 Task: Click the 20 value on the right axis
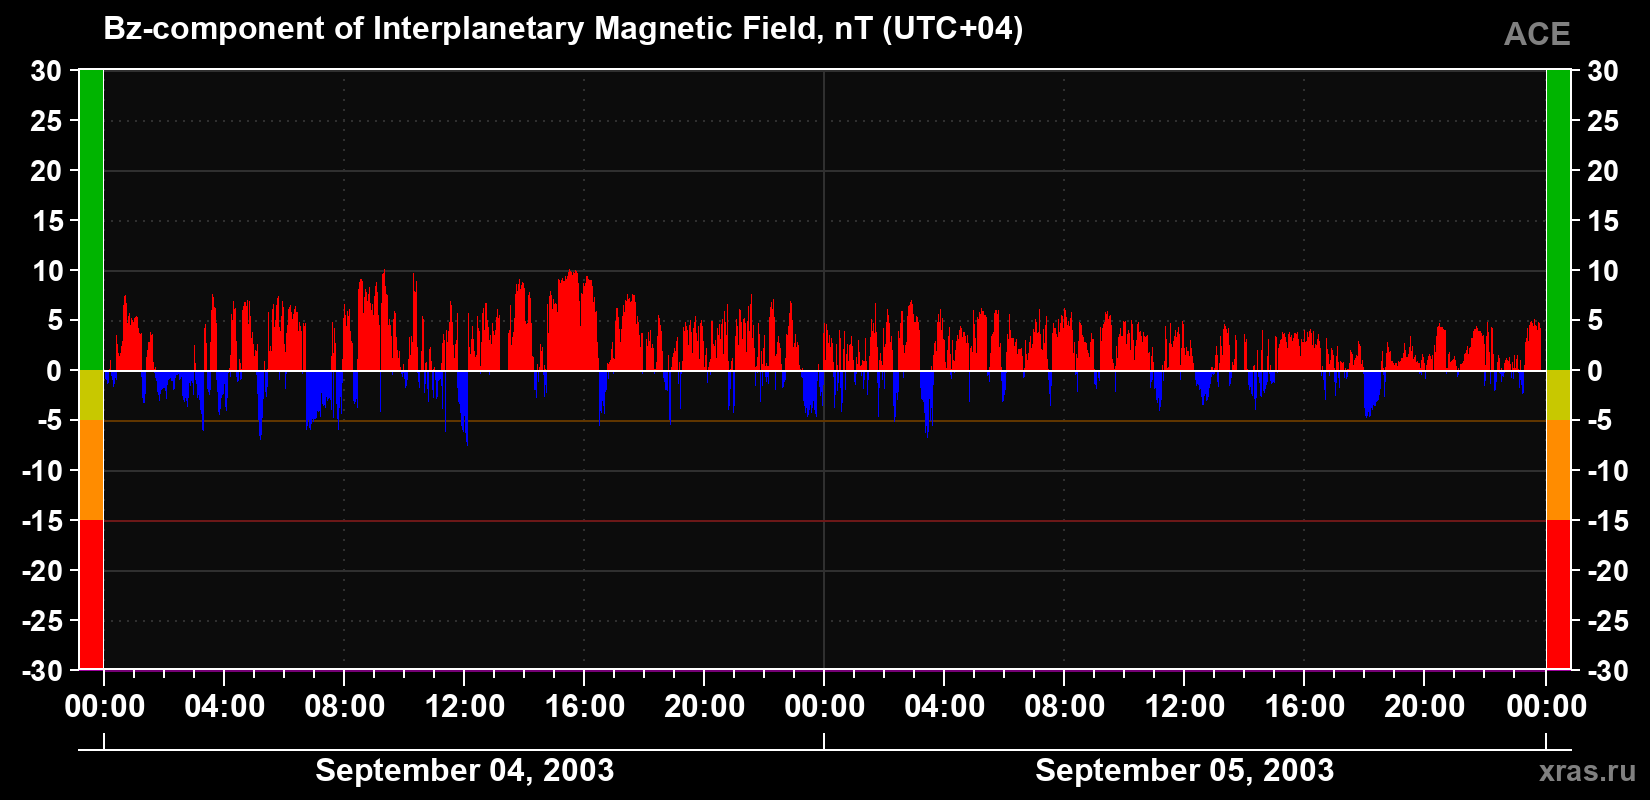click(x=1603, y=171)
